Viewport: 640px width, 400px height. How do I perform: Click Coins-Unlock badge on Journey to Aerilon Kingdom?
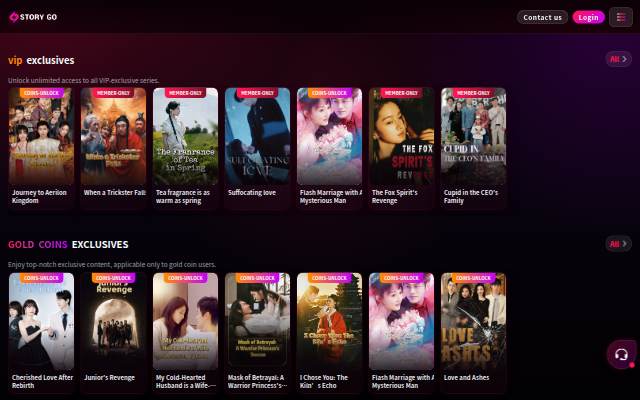point(42,93)
